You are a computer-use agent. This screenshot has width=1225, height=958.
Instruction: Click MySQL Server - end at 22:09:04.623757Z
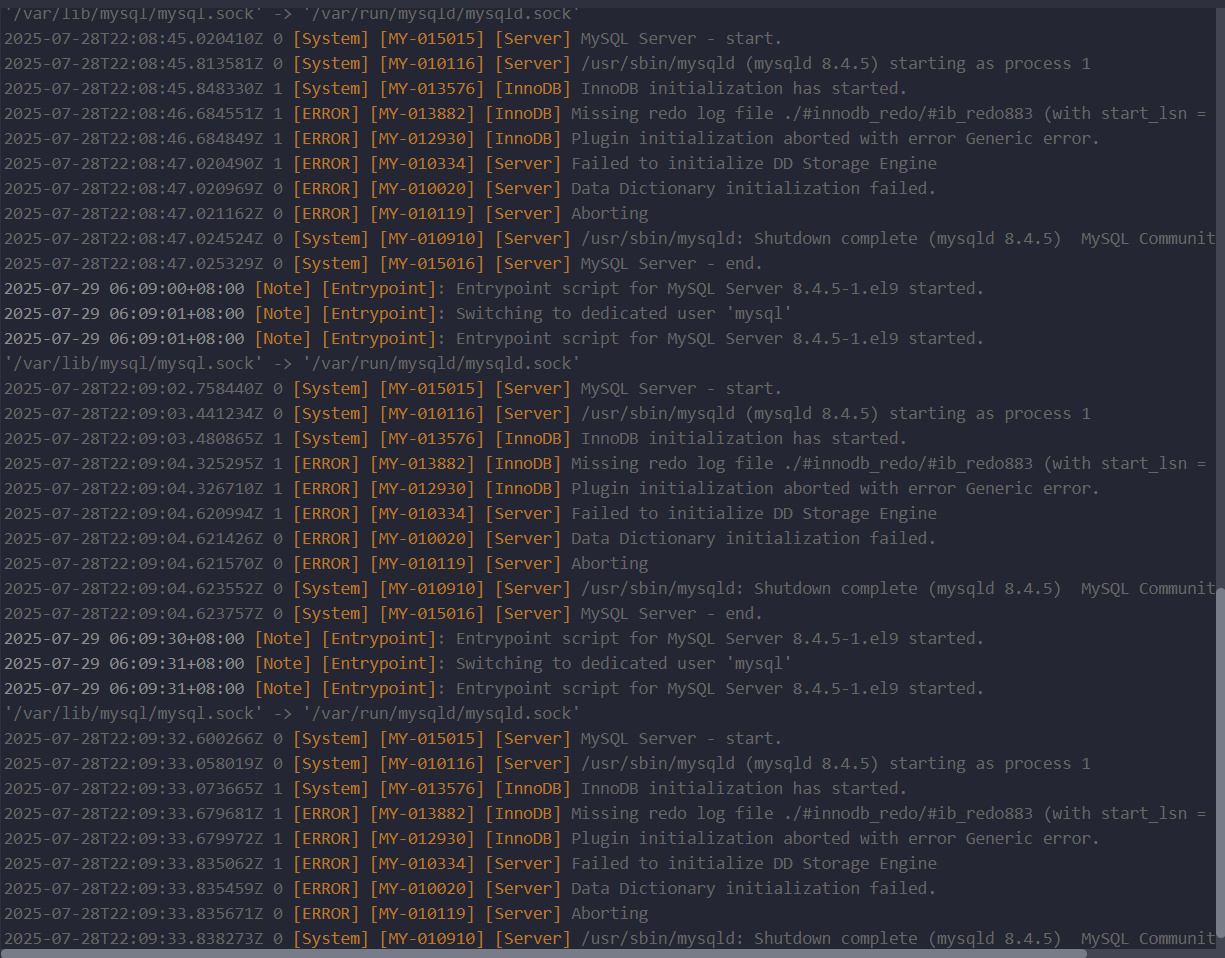[671, 613]
